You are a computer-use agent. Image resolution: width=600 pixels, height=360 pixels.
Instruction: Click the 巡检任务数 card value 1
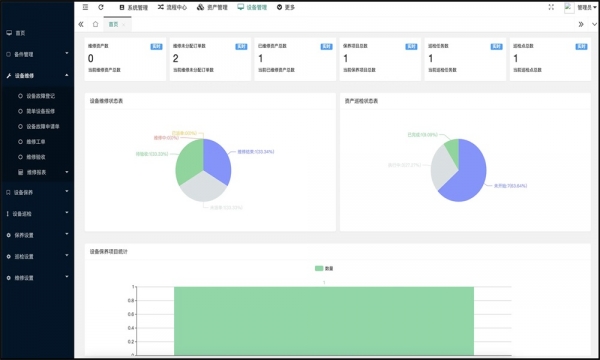pyautogui.click(x=430, y=58)
